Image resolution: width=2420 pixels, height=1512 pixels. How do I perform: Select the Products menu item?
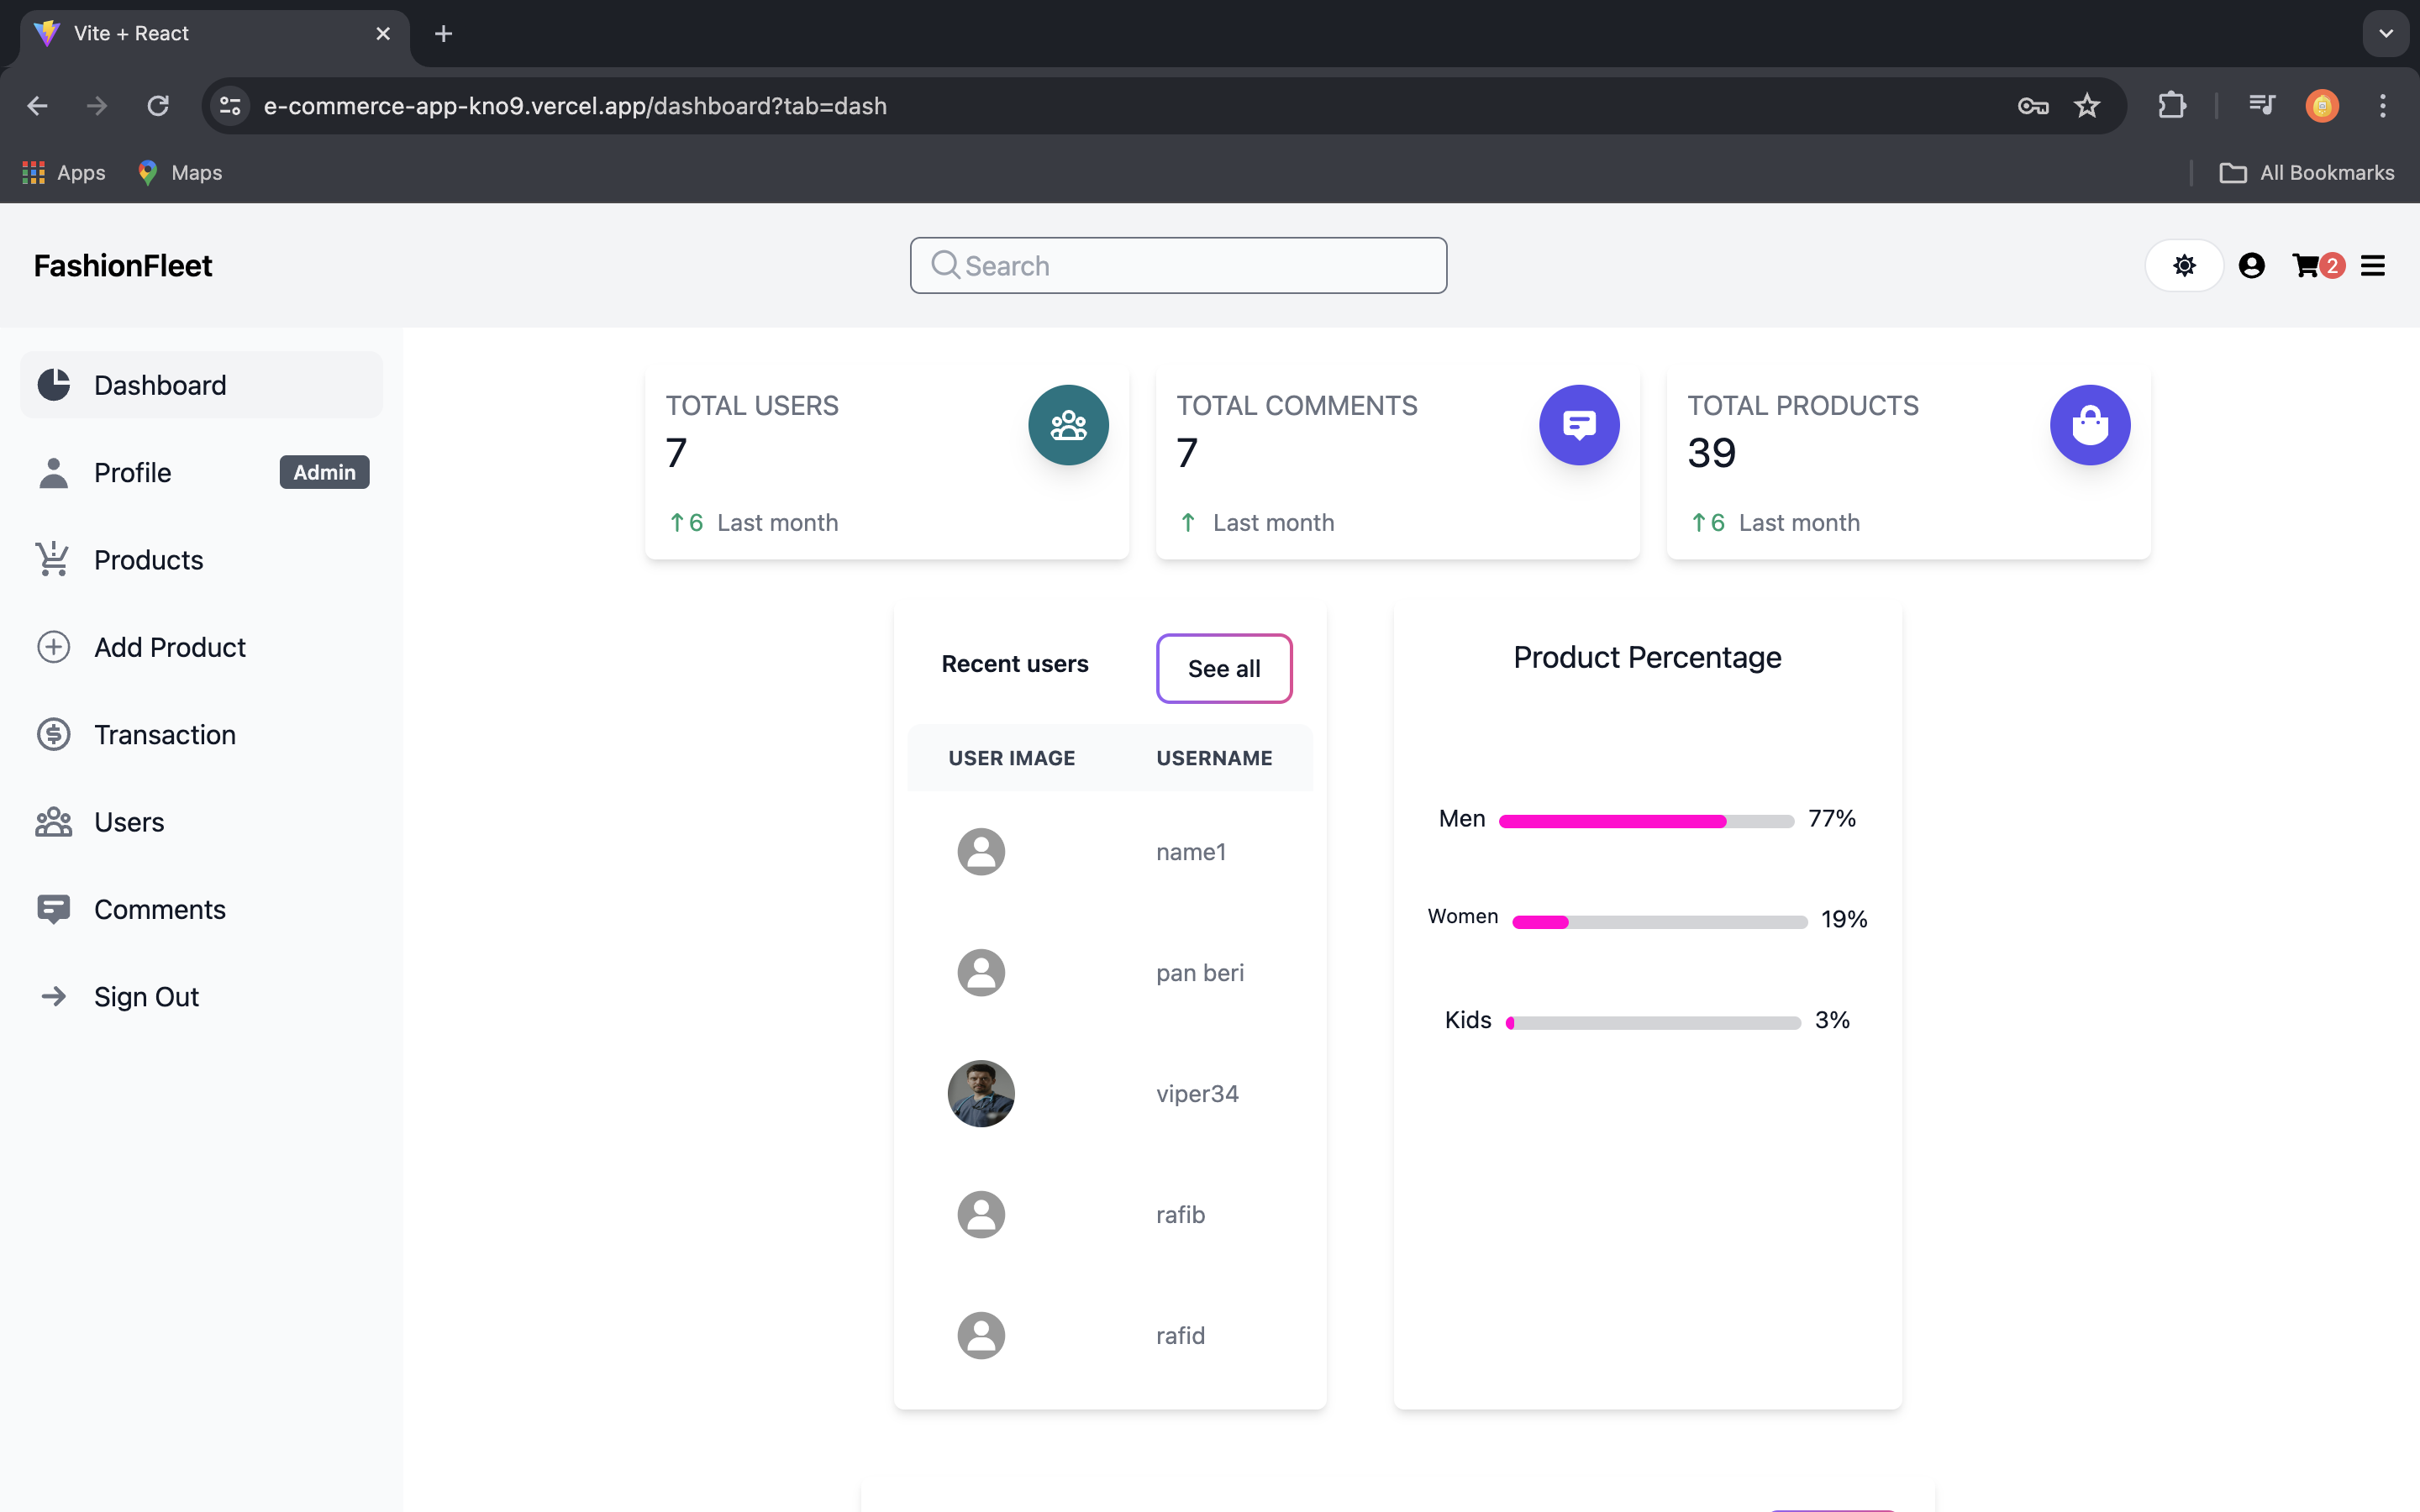(x=148, y=559)
